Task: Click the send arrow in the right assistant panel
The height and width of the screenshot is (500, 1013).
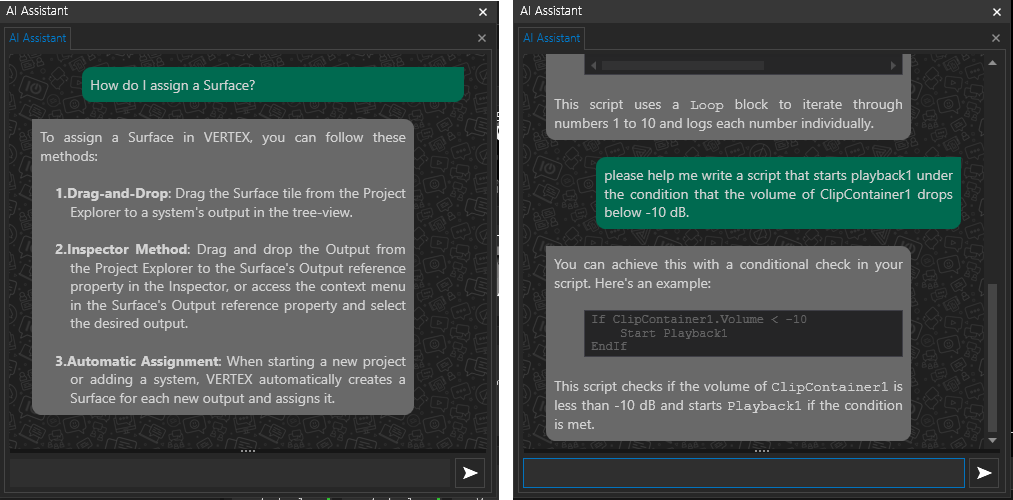Action: pyautogui.click(x=984, y=473)
